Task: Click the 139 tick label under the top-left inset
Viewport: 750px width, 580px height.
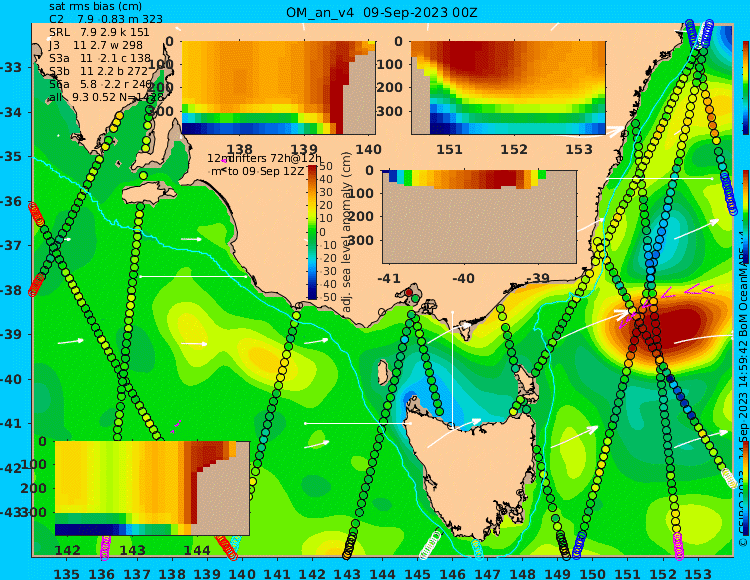Action: point(304,149)
